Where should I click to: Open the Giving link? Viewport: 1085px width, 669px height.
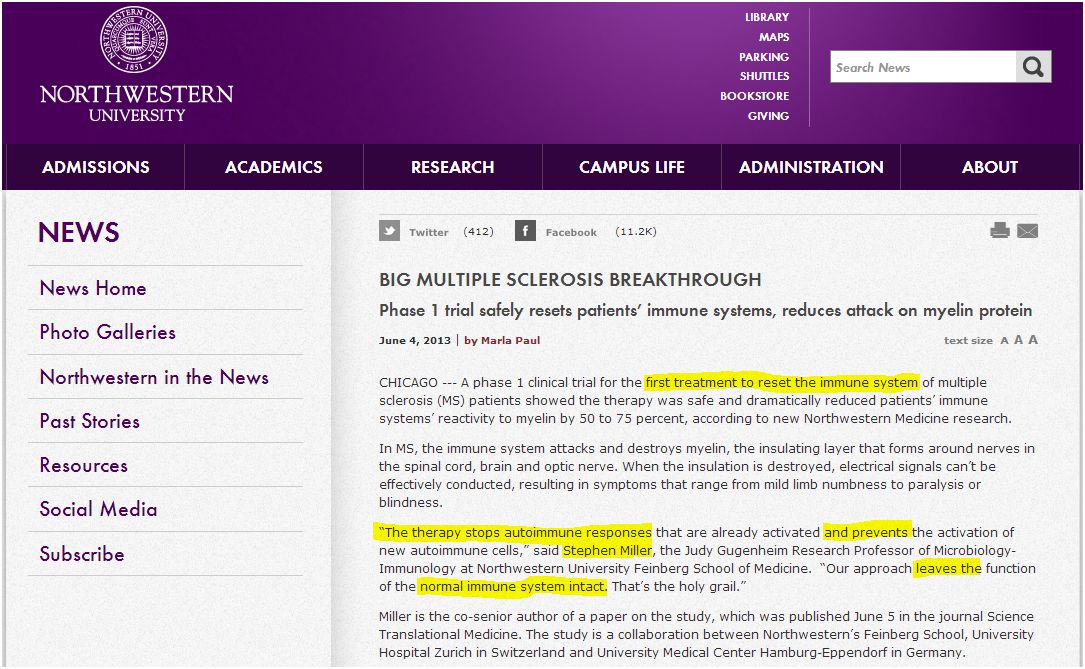(768, 116)
